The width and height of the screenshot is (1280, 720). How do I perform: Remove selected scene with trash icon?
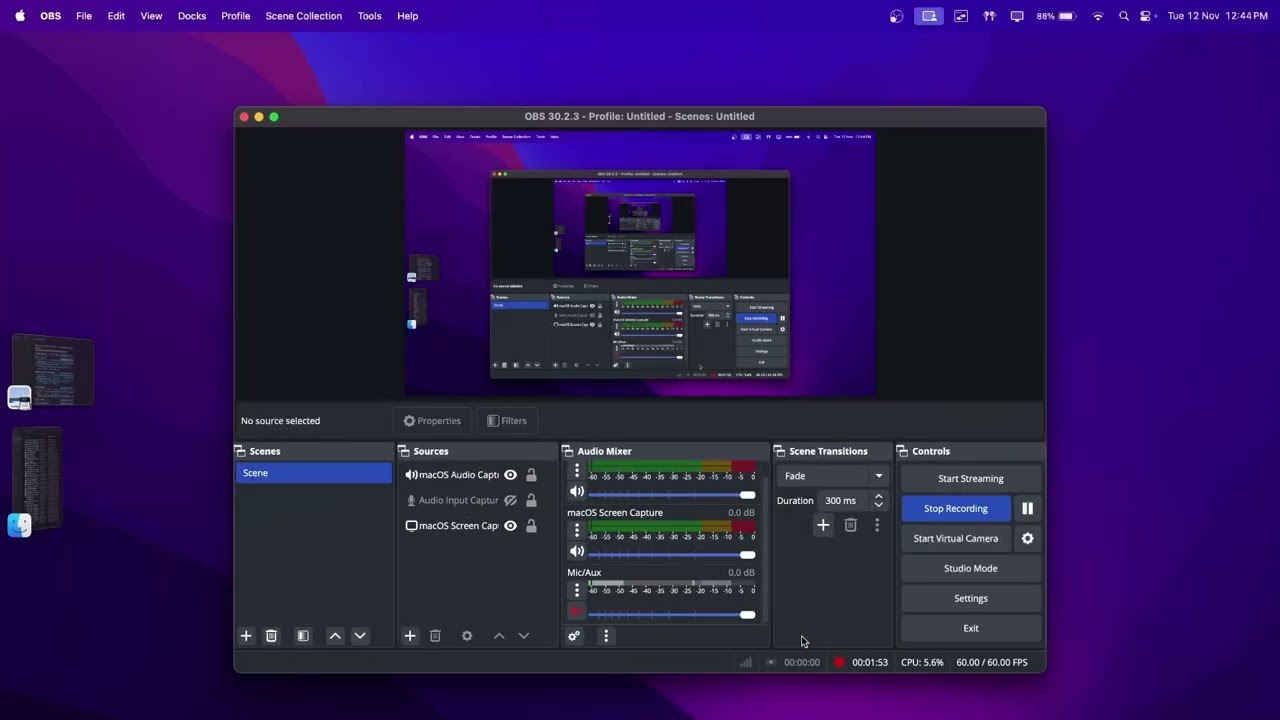click(271, 636)
